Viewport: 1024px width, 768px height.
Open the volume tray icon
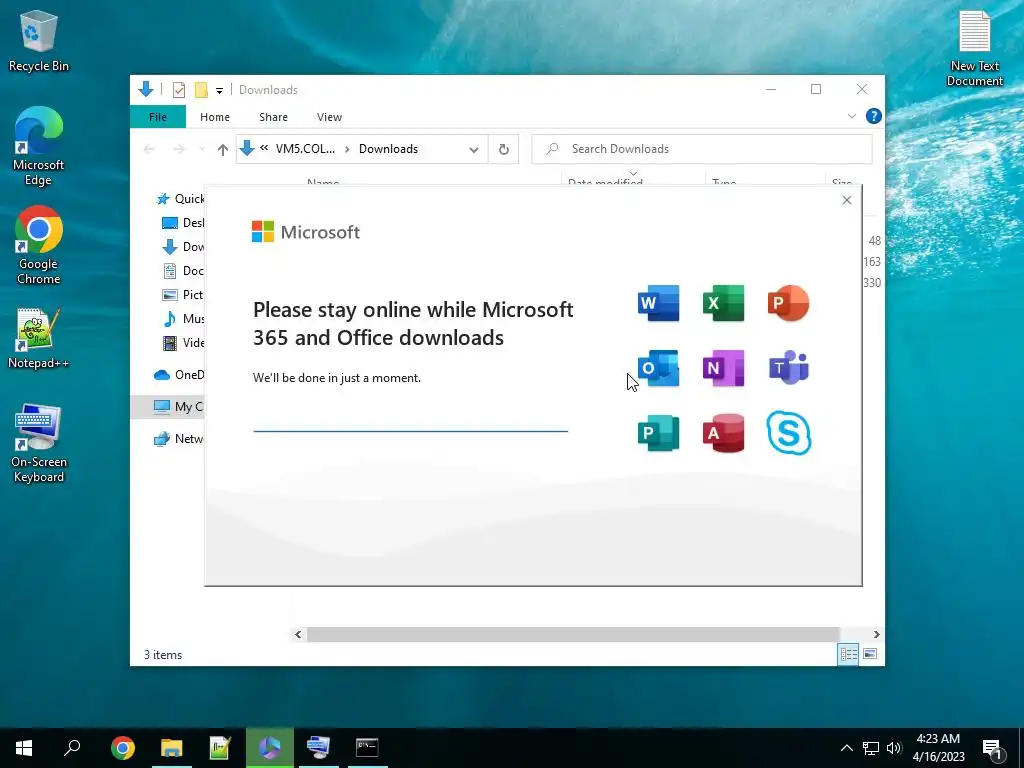(x=894, y=748)
